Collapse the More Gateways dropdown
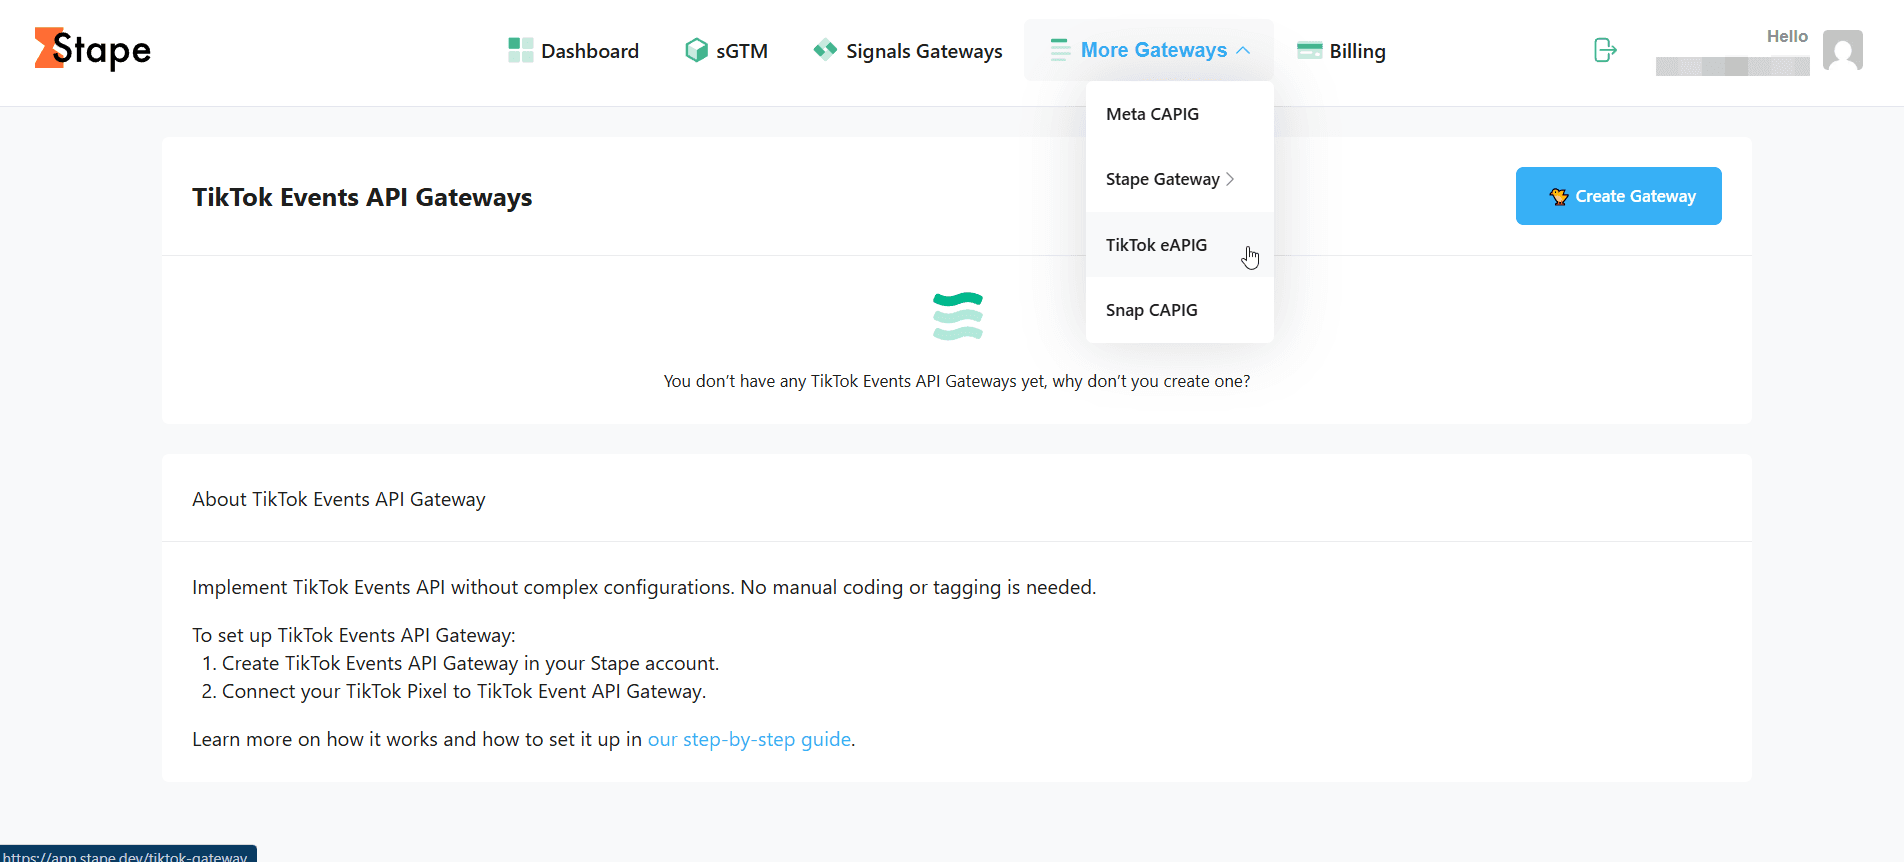The height and width of the screenshot is (862, 1904). [x=1149, y=50]
